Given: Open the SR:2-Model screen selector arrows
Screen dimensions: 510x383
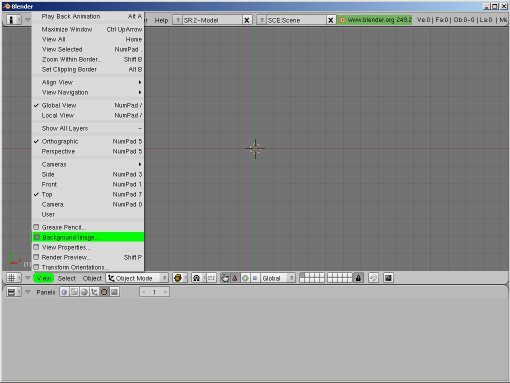Looking at the screenshot, I should [178, 20].
